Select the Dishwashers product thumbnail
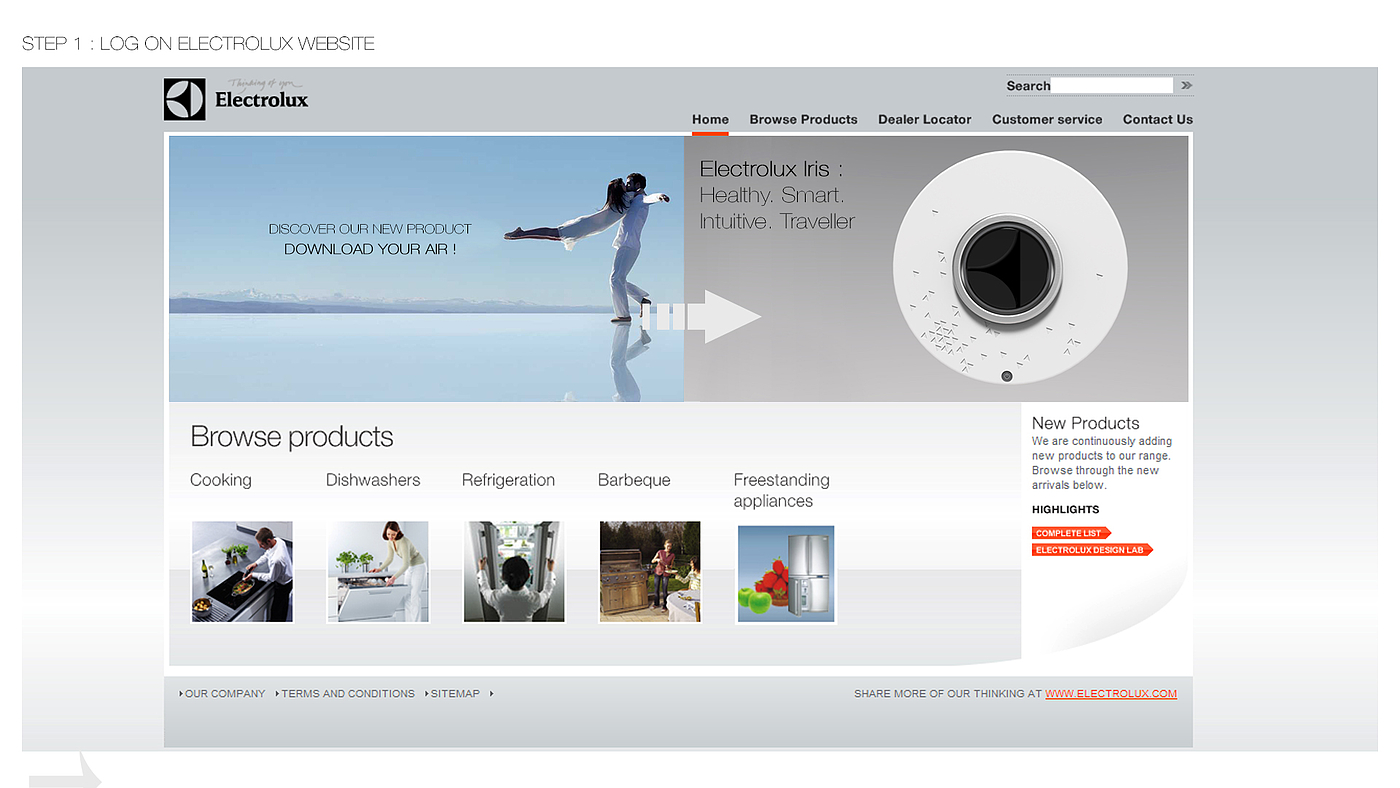The image size is (1400, 788). [x=378, y=572]
